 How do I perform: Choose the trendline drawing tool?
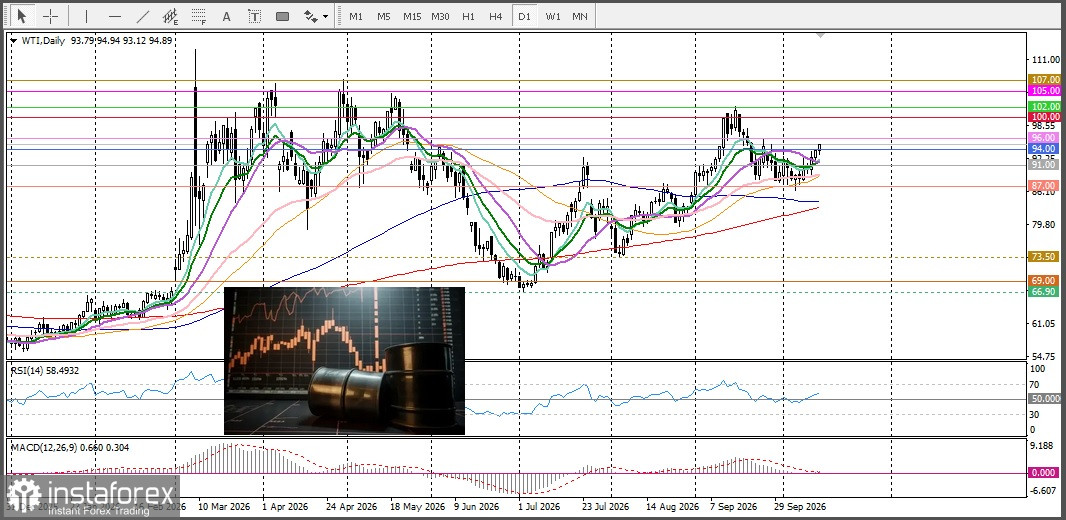tap(143, 16)
